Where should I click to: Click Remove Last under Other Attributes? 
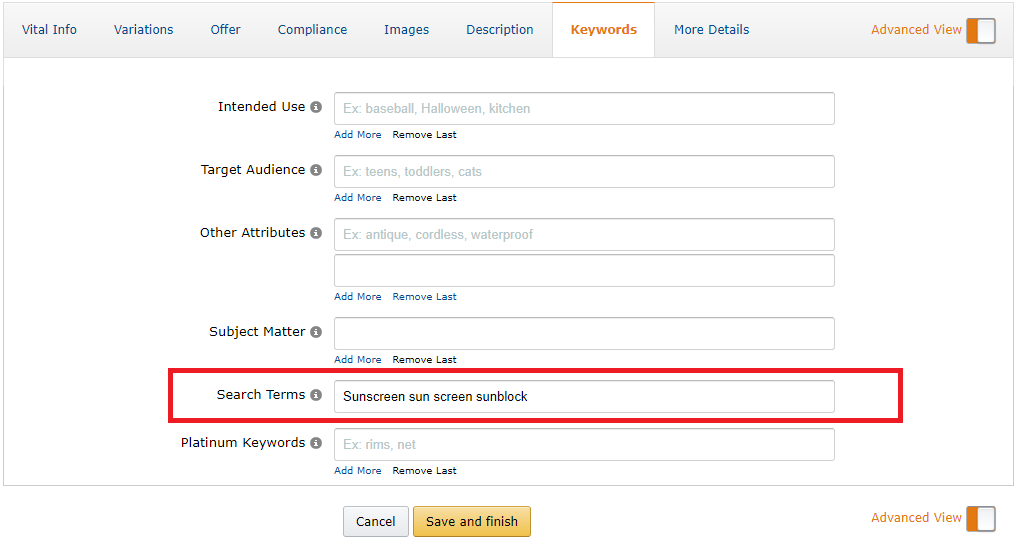(x=424, y=297)
